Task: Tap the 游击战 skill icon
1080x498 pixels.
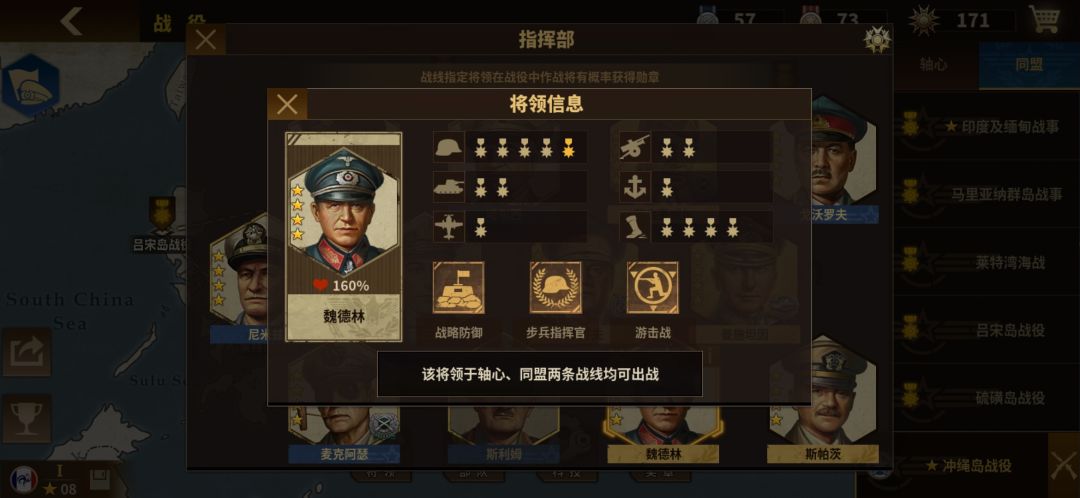Action: click(x=652, y=287)
